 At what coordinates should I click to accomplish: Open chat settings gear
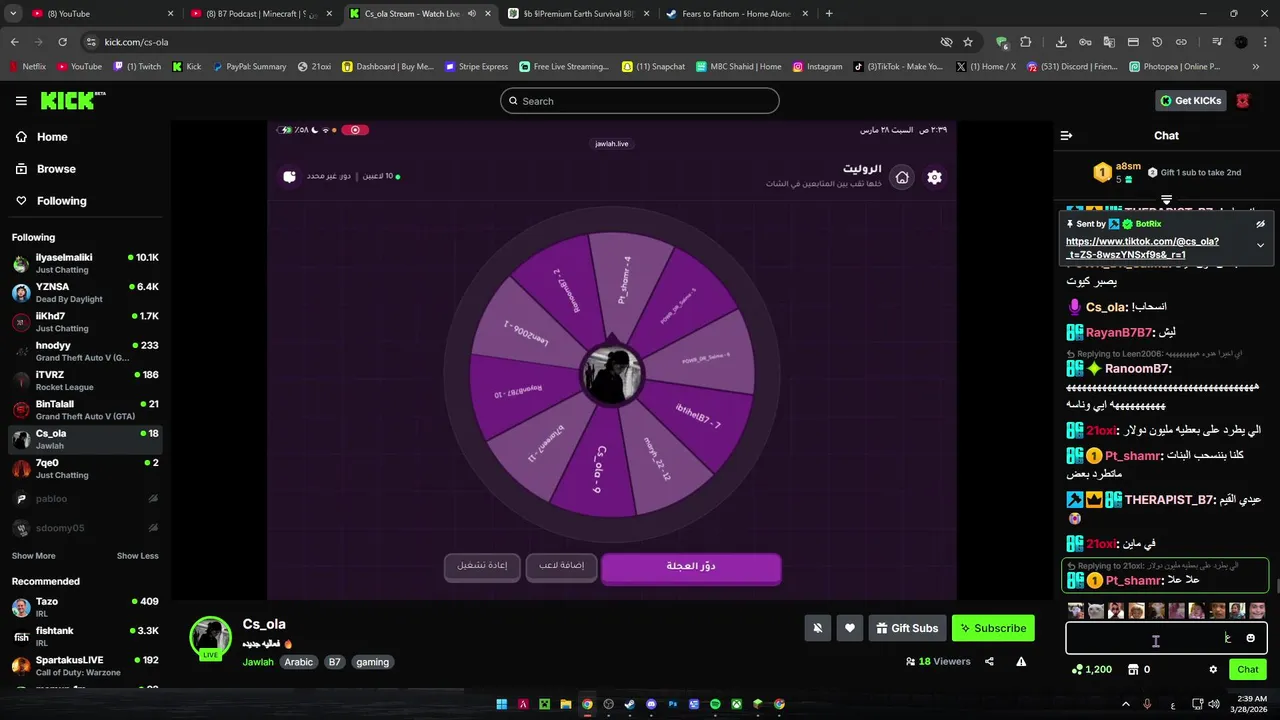pos(1213,669)
